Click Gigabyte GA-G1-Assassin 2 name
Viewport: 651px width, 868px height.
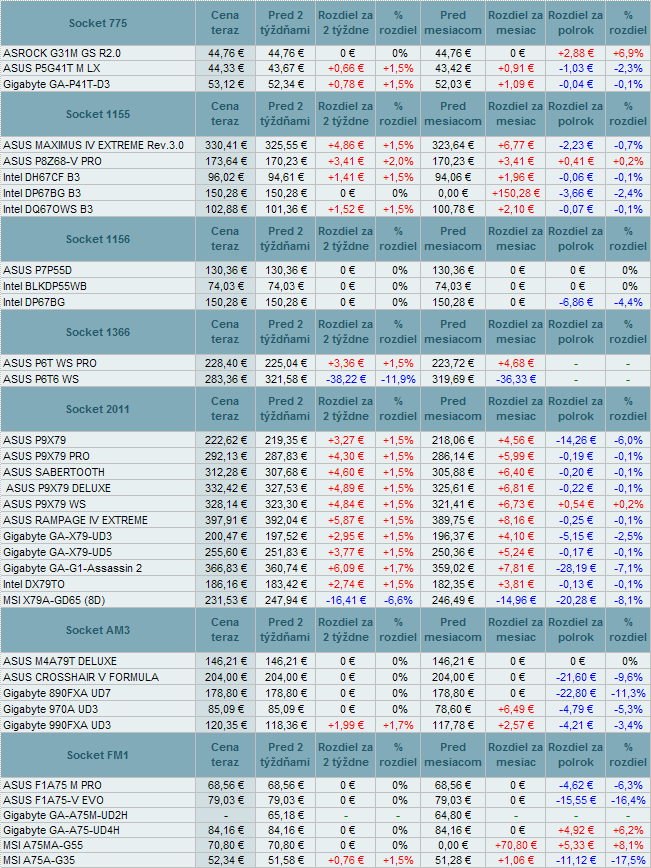coord(73,569)
